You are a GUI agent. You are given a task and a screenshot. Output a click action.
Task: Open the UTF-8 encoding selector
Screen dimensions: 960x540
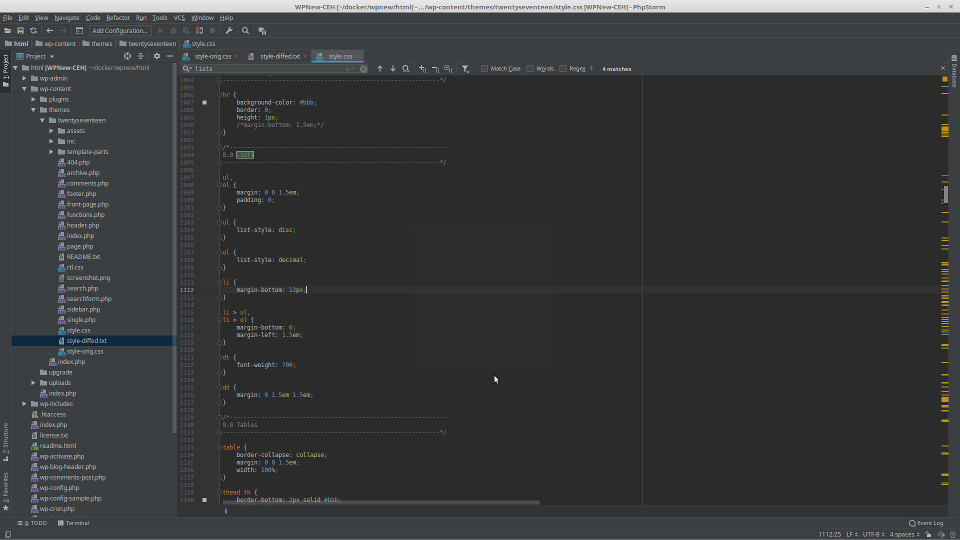click(874, 534)
